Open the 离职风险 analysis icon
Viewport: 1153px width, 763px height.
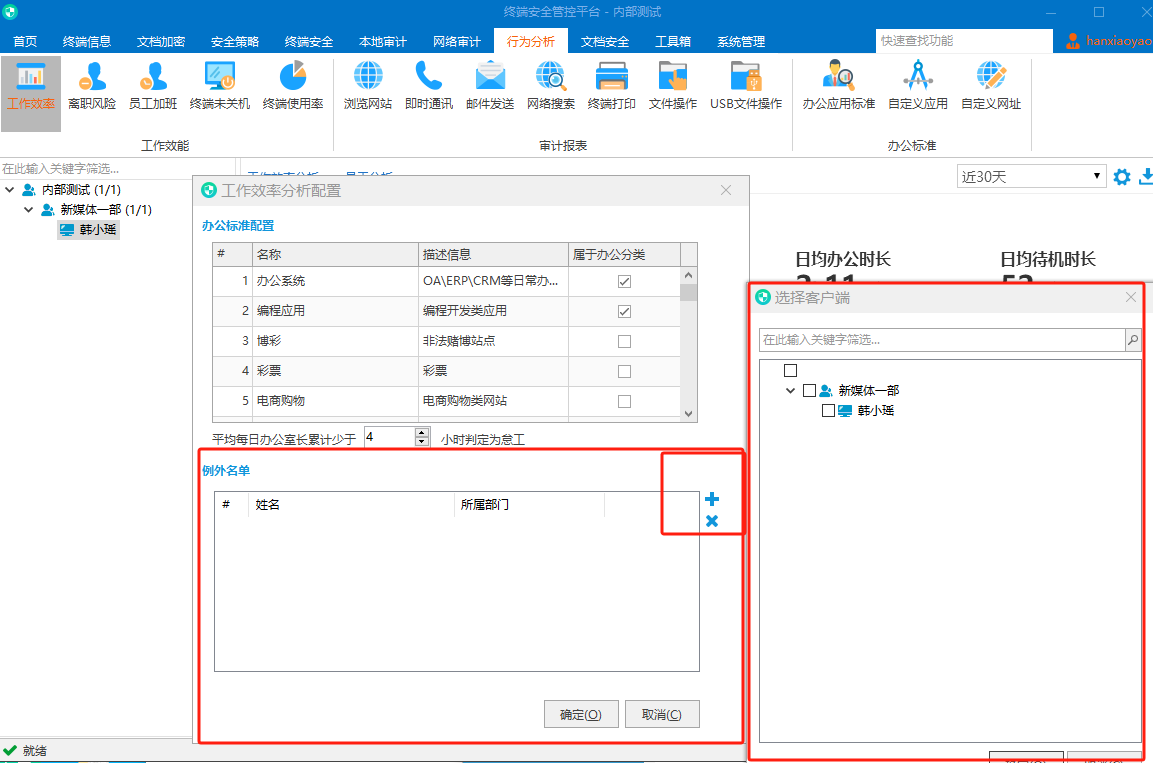[x=92, y=86]
